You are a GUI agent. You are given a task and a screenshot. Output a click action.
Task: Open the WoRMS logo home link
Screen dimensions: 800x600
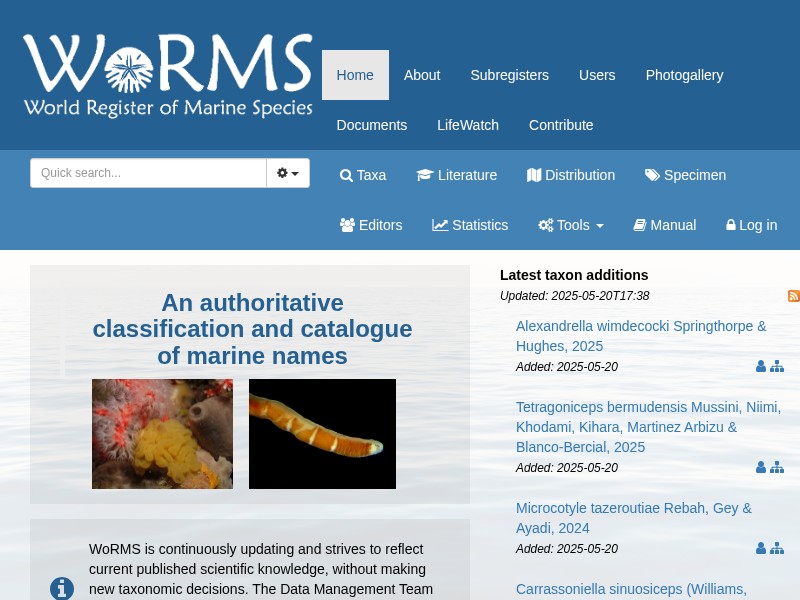pyautogui.click(x=168, y=75)
